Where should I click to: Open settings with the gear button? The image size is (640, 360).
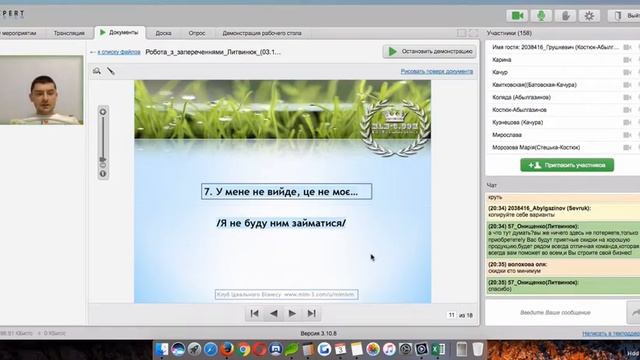click(x=589, y=16)
